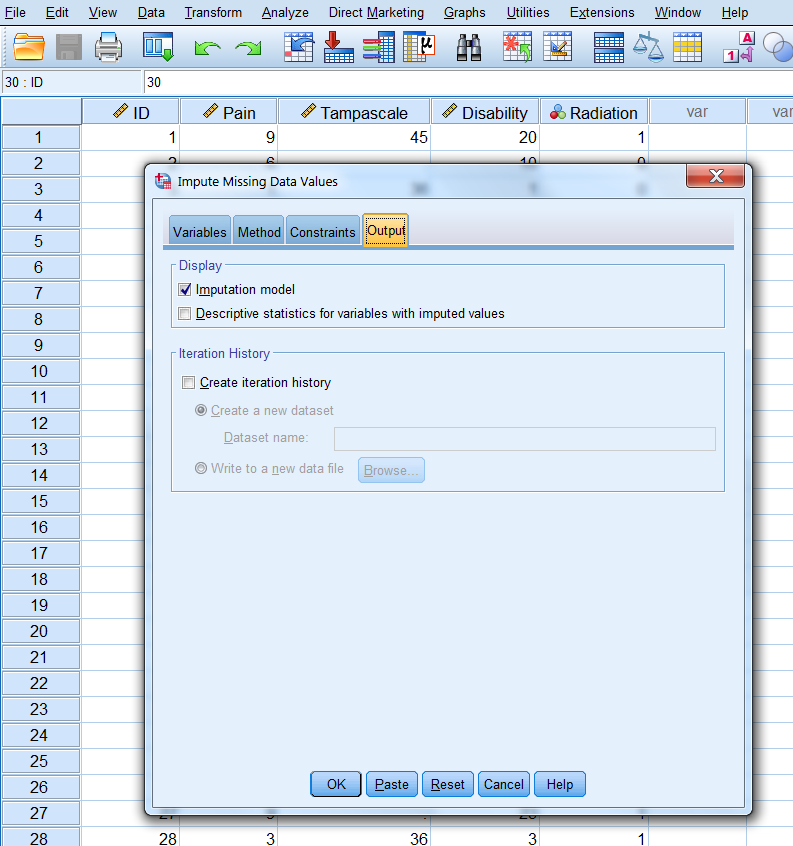Check Create iteration history
The image size is (793, 846).
click(188, 383)
